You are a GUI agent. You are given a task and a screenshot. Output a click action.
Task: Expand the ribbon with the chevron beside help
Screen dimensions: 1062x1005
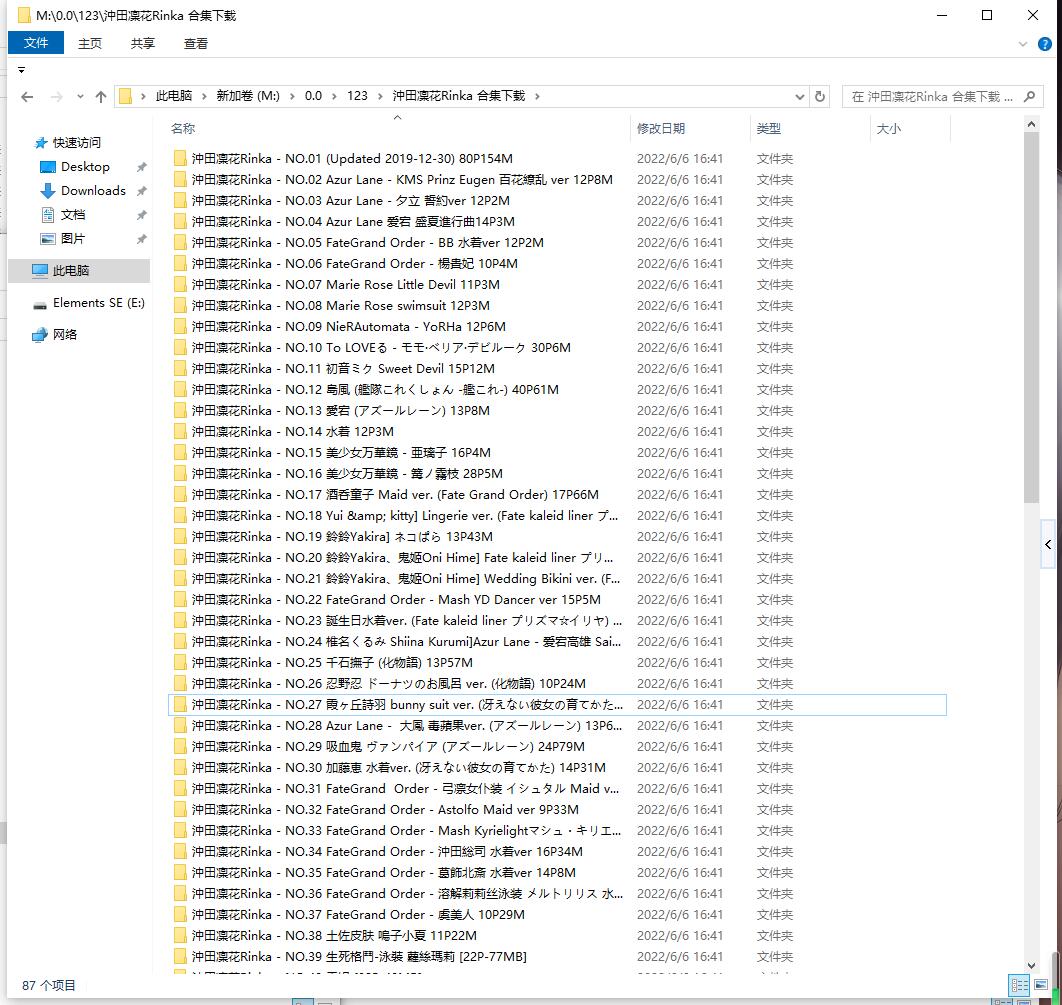coord(1023,44)
